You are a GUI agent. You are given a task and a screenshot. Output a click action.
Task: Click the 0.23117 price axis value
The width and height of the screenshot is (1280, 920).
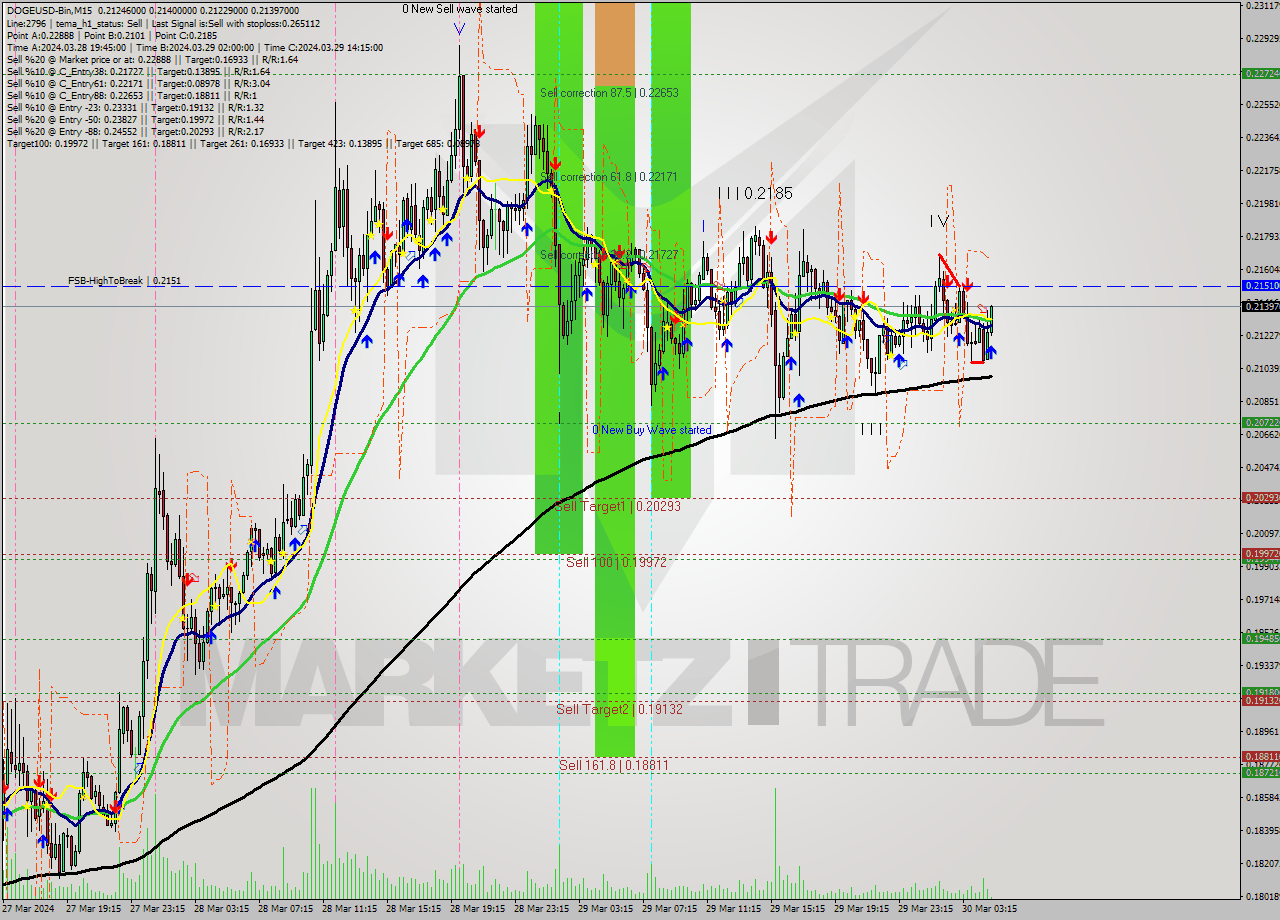pos(1262,6)
